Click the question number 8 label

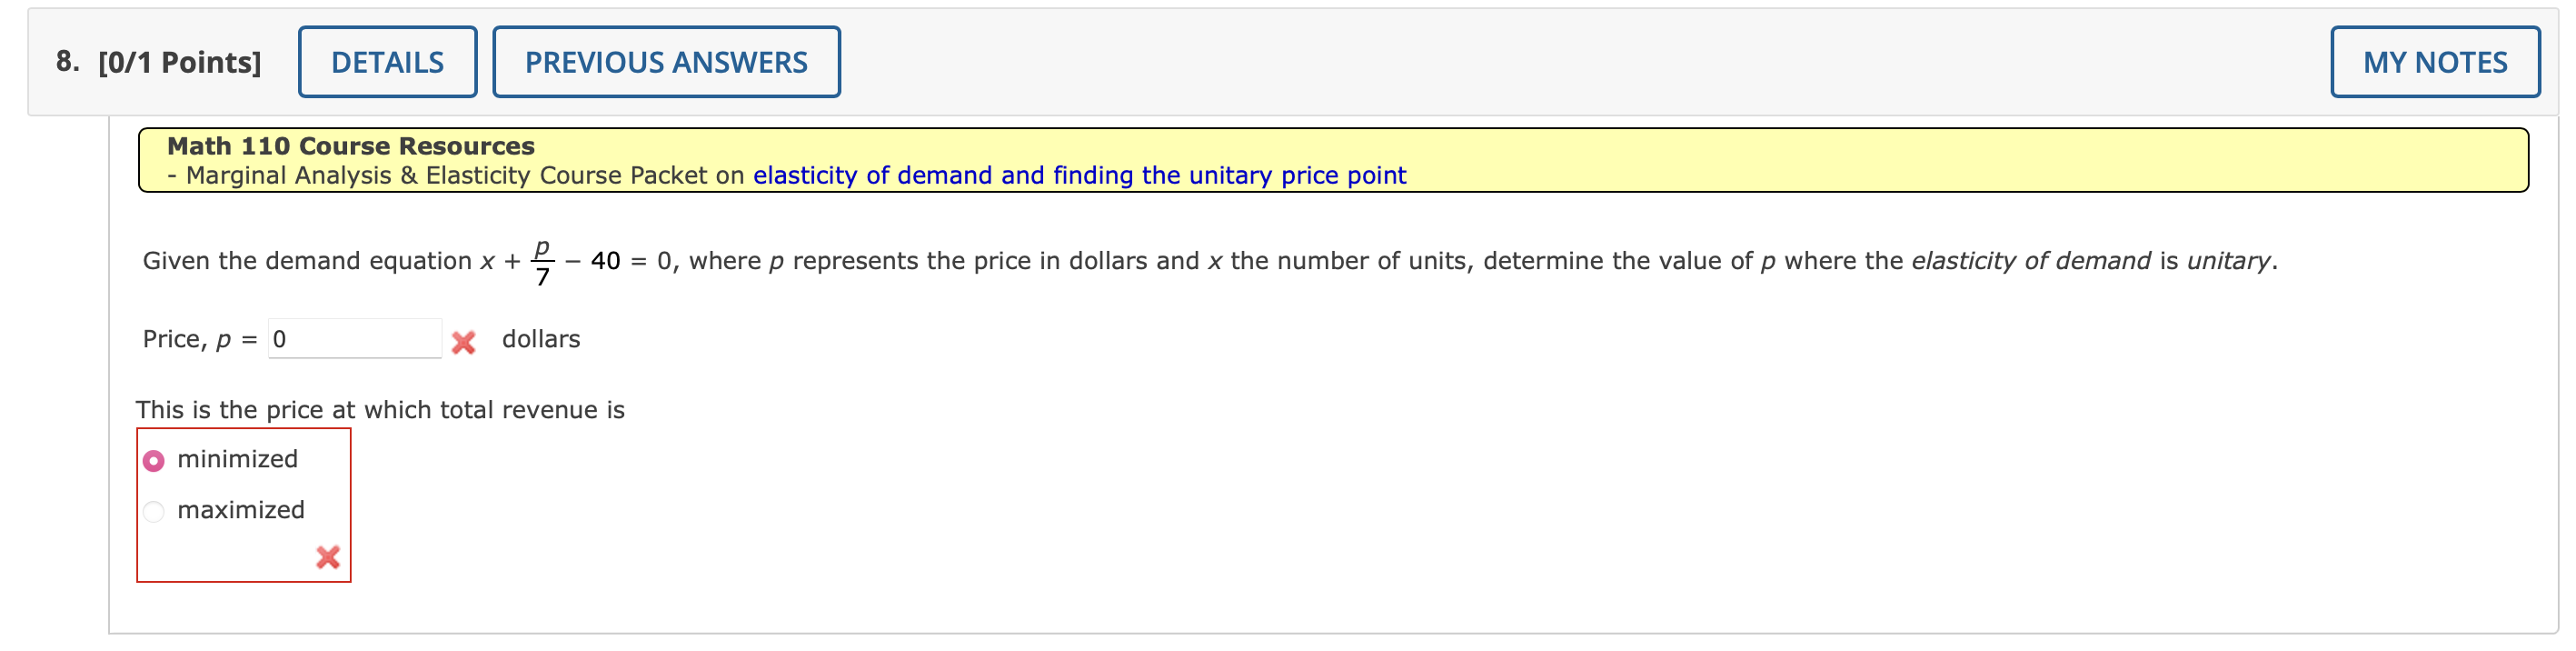point(66,61)
